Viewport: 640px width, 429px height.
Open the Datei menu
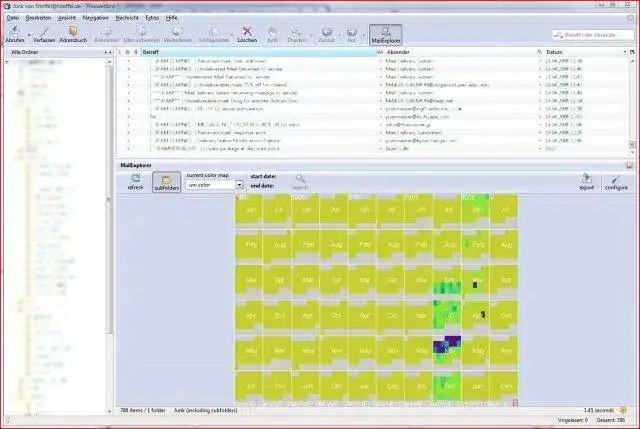click(13, 18)
